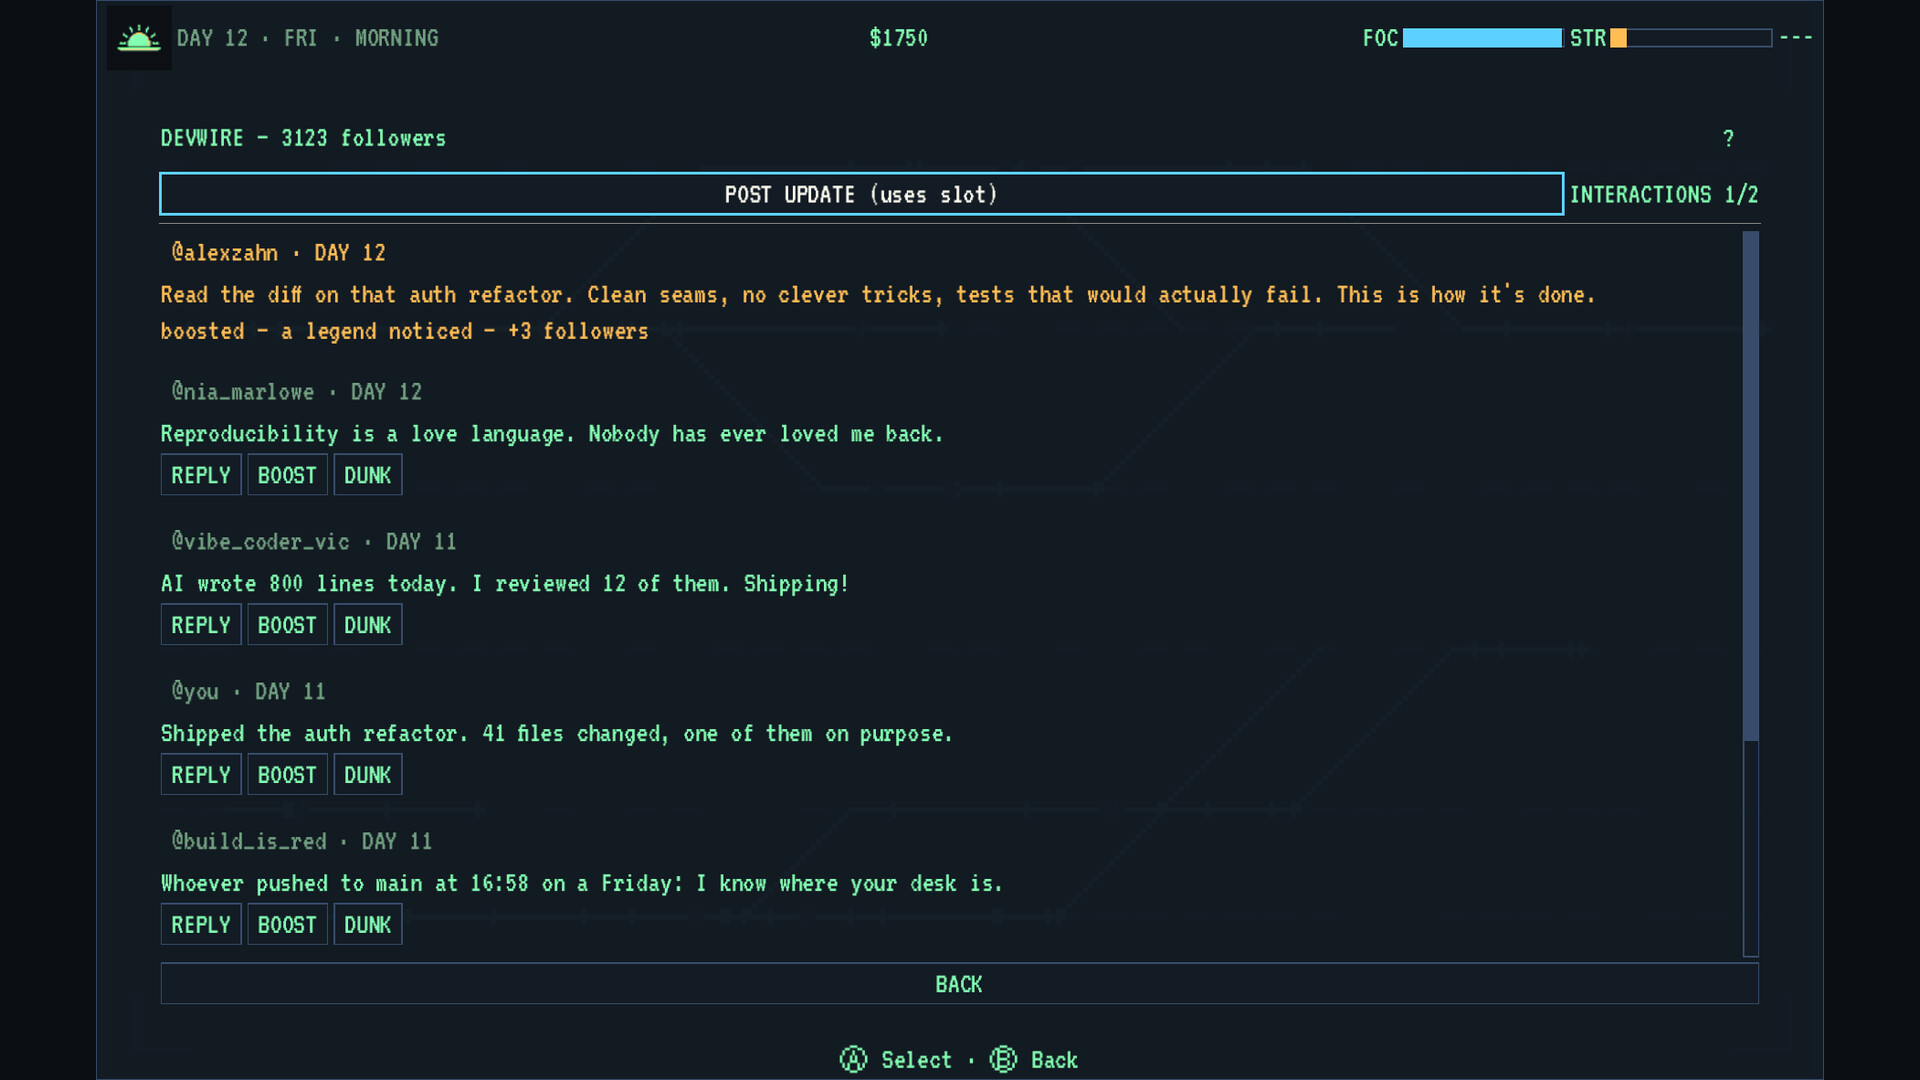Click DAY 12 · FRI · MORNING text
The image size is (1920, 1080).
point(307,38)
